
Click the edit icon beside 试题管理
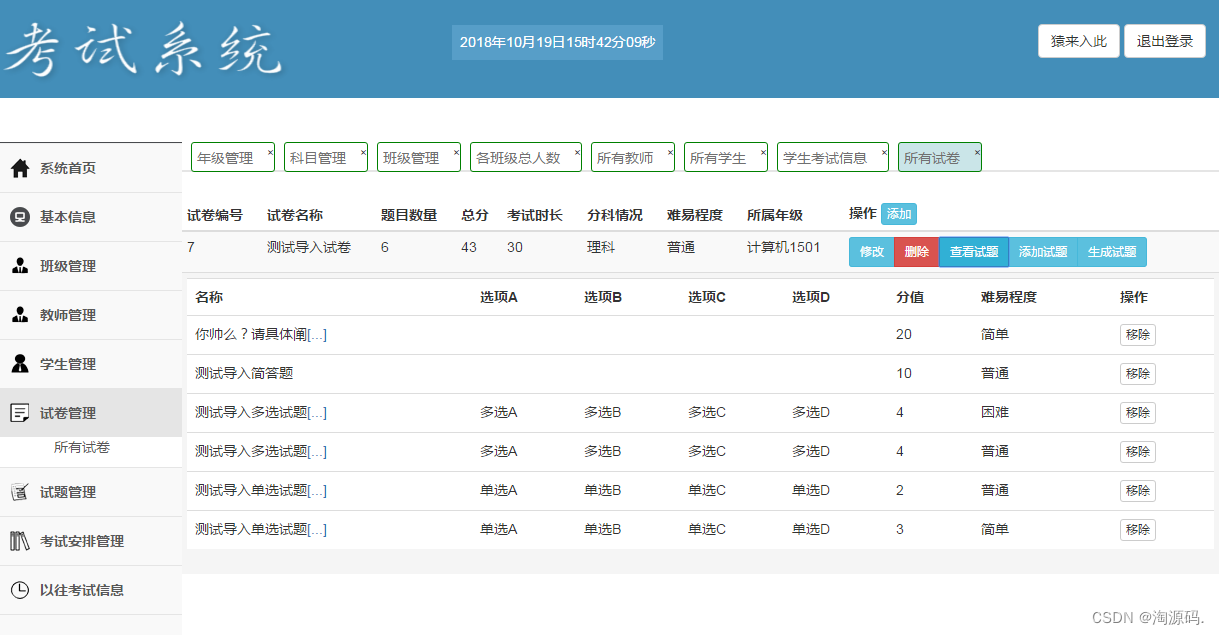coord(20,492)
